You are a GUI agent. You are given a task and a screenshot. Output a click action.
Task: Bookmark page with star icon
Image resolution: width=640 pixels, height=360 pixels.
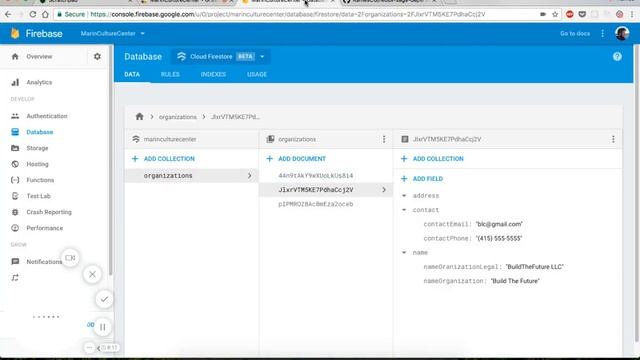click(x=555, y=14)
